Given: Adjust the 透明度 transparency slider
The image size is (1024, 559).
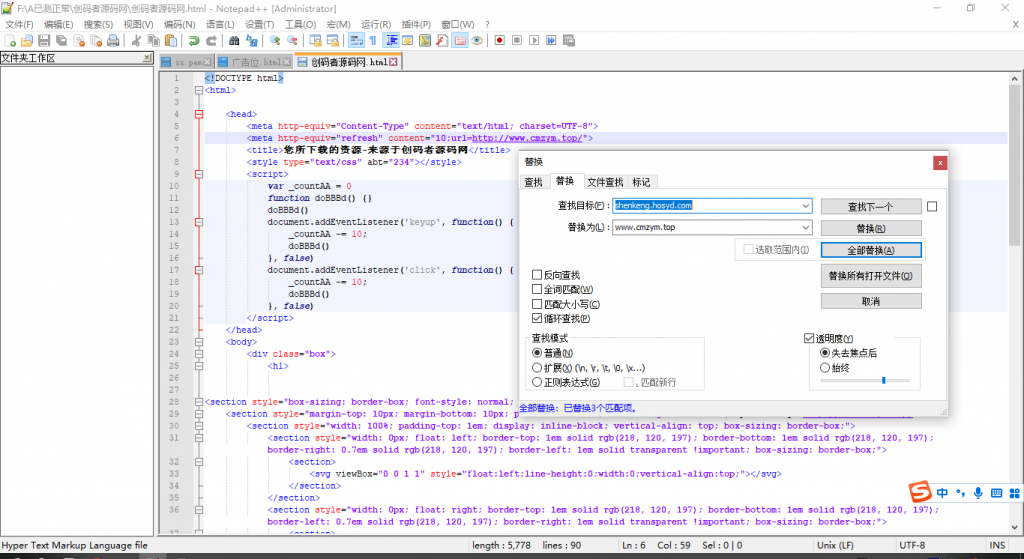Looking at the screenshot, I should [x=882, y=380].
